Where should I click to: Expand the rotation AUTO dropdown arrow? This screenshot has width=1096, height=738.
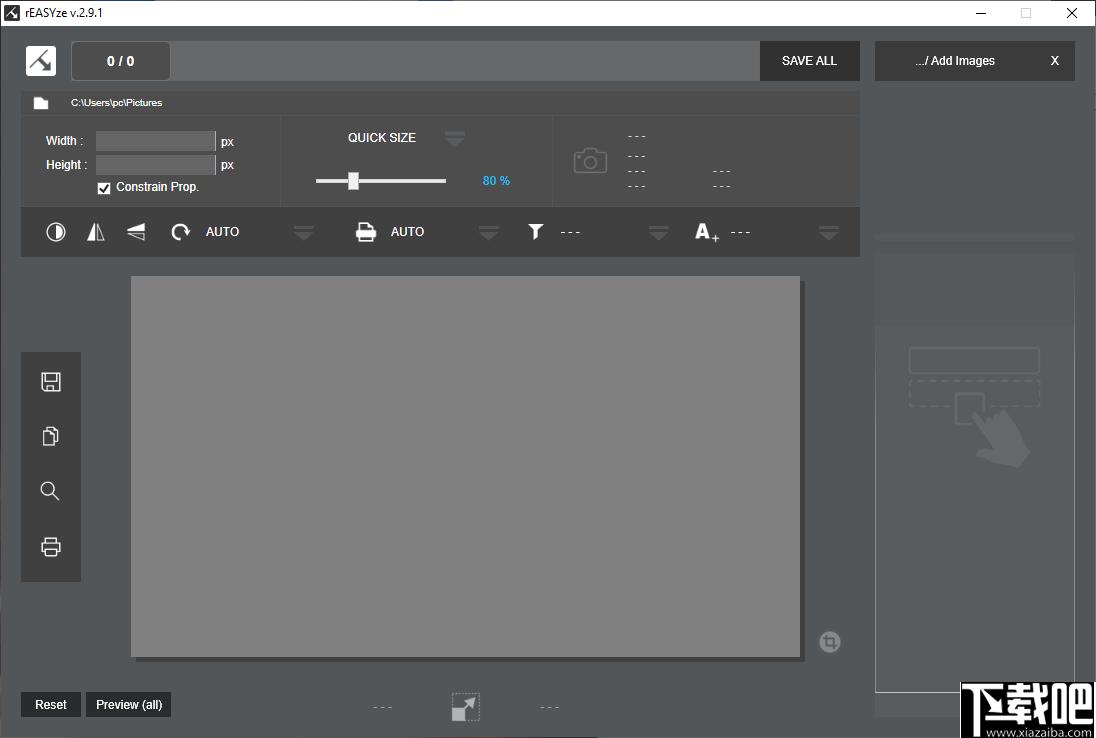303,233
